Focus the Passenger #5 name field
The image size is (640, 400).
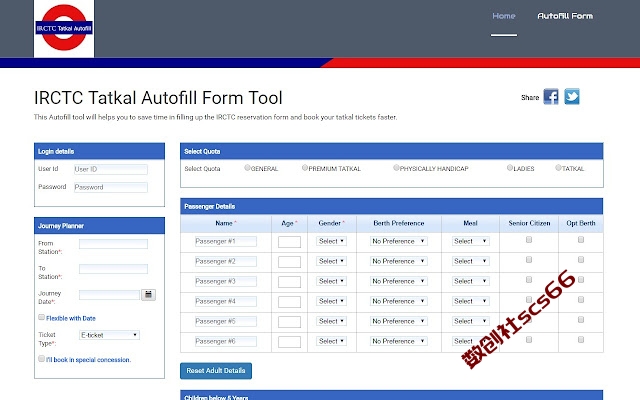[226, 321]
